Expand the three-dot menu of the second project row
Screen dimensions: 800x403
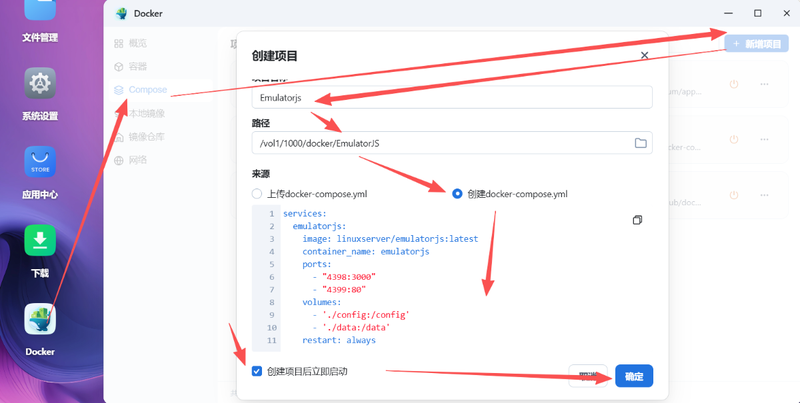click(x=765, y=139)
